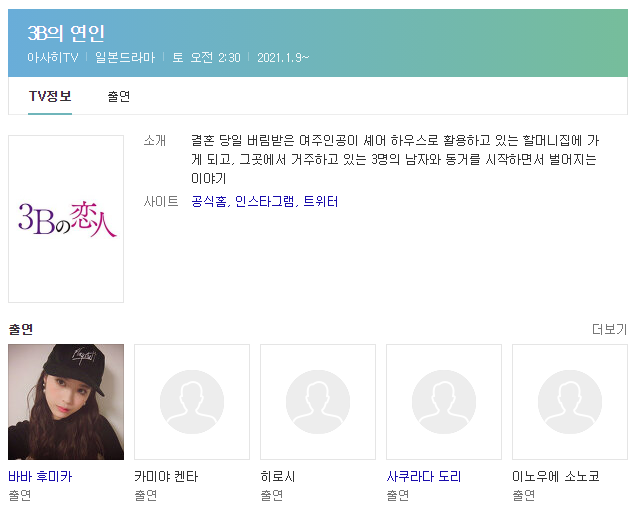This screenshot has height=509, width=637.
Task: Expand cast list with 더보기
Action: pos(609,329)
